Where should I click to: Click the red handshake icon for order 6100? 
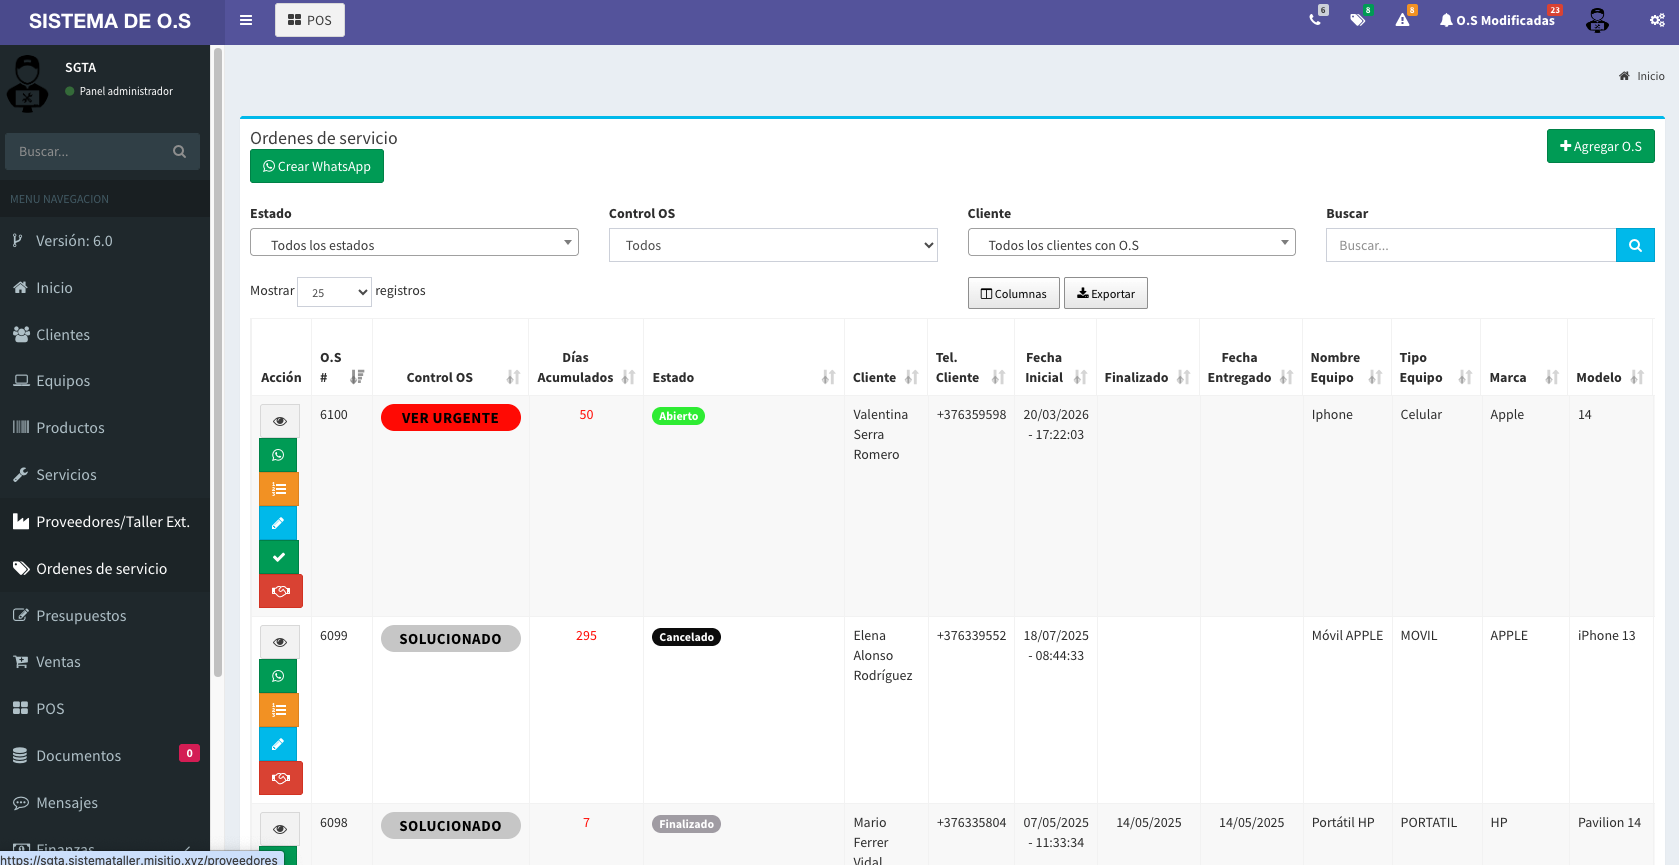pyautogui.click(x=281, y=591)
